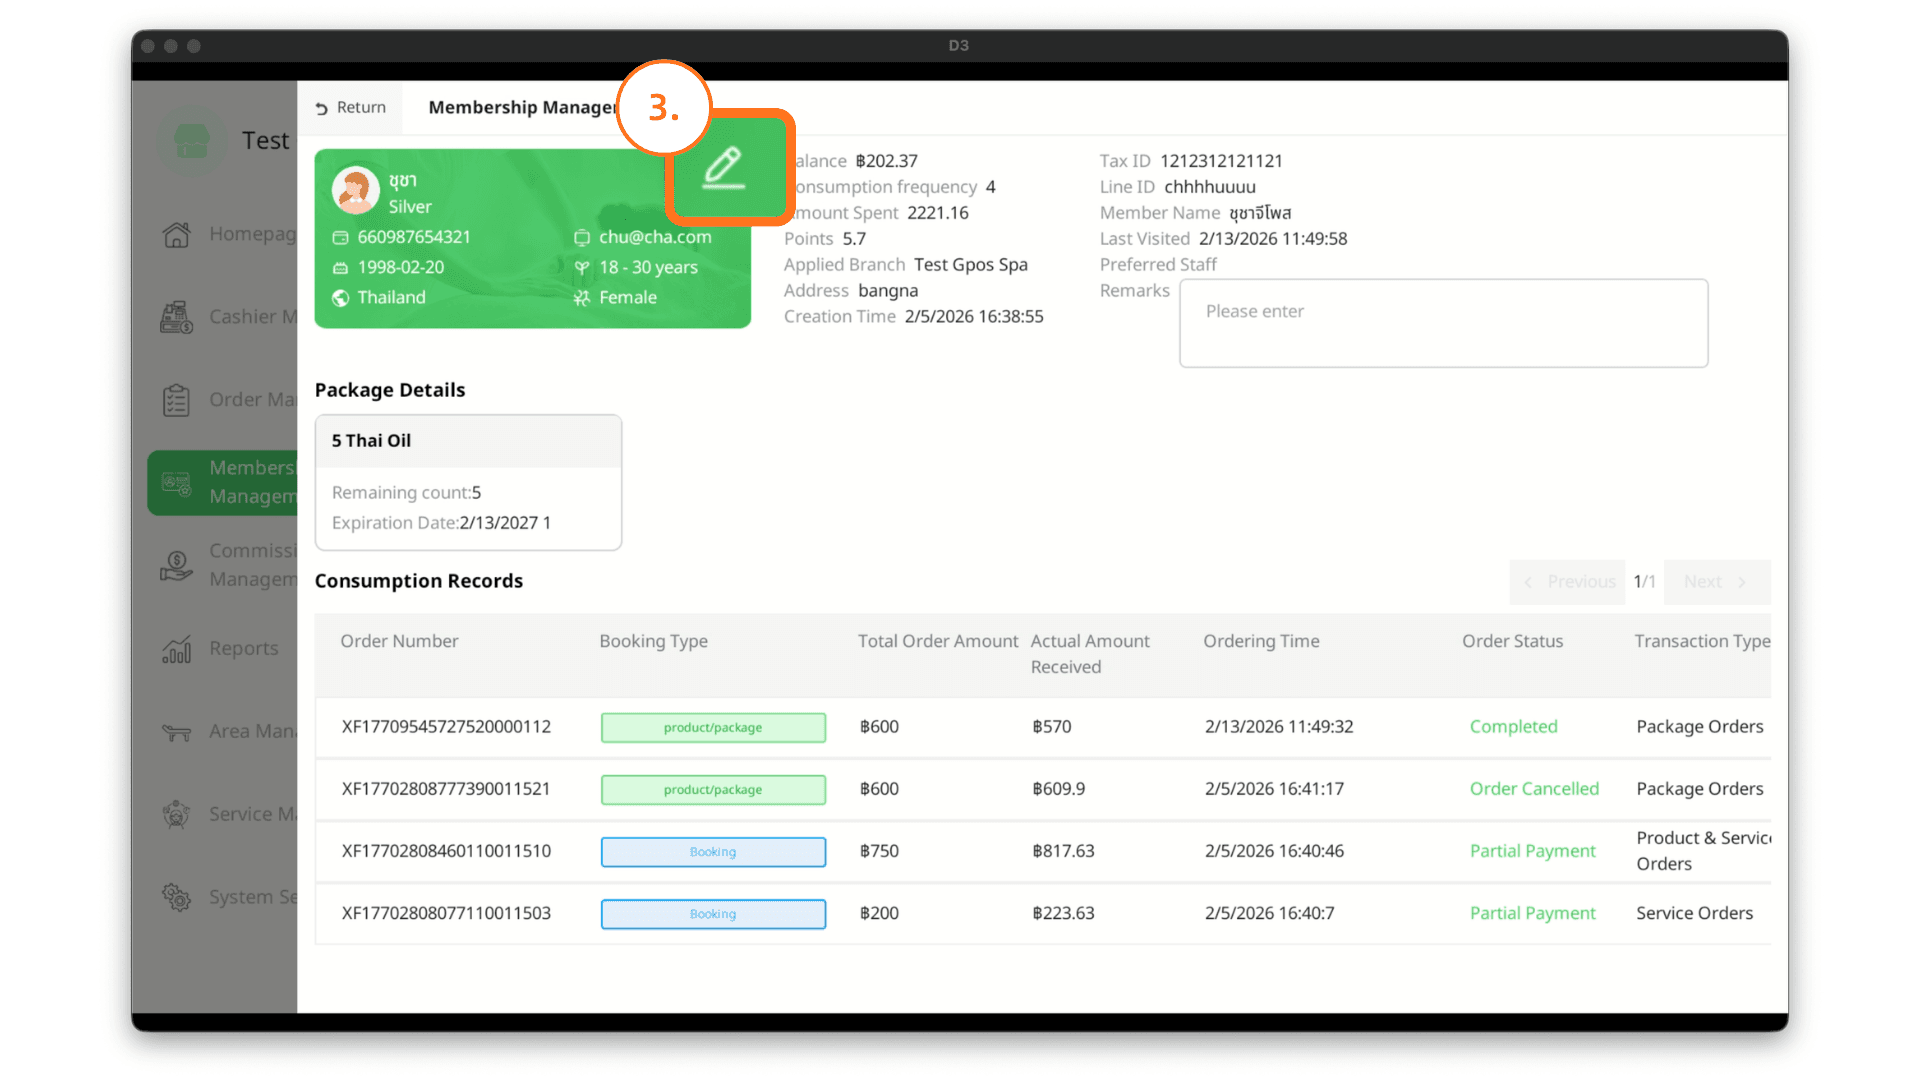Click the product/package badge on the first order
1920x1080 pixels.
pos(713,727)
